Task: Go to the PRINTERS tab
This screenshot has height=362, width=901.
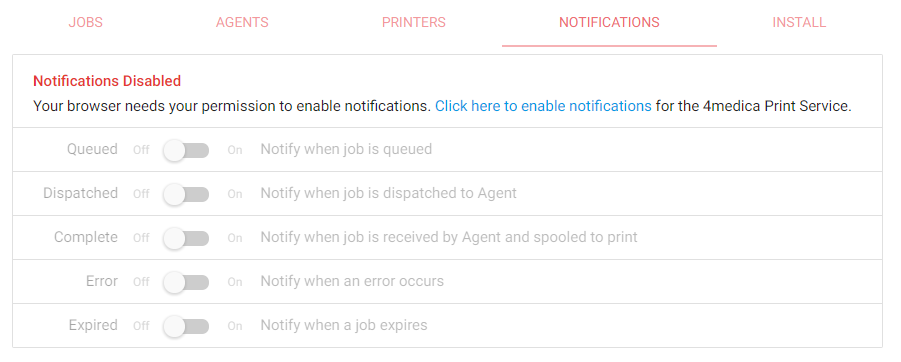Action: click(414, 22)
